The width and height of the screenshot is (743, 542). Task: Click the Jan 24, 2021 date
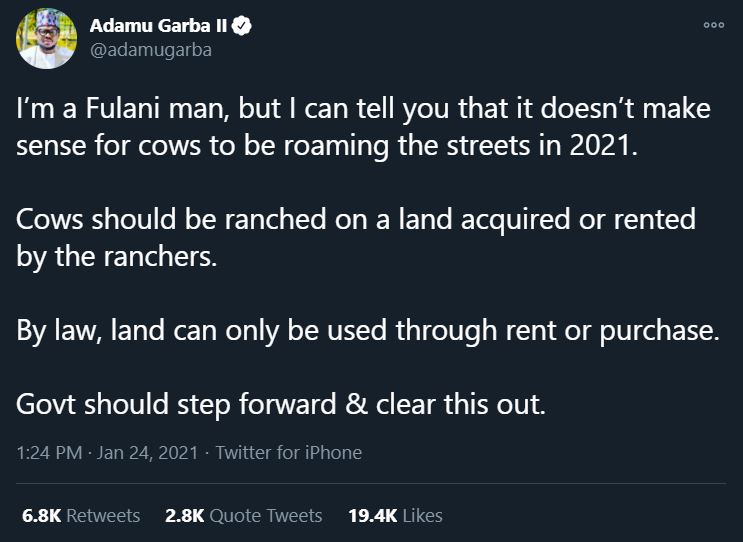147,452
